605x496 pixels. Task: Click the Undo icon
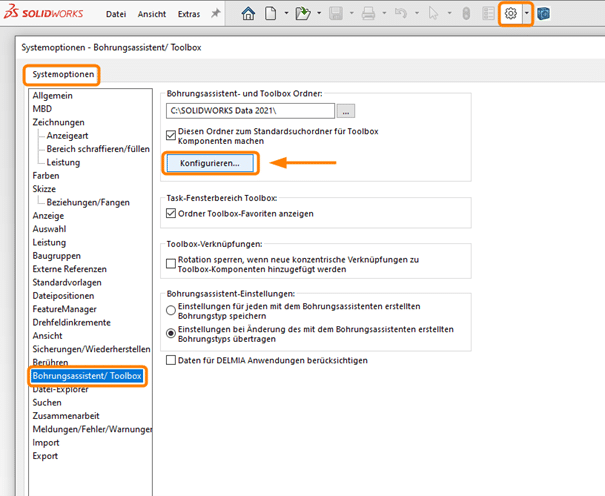(x=401, y=13)
